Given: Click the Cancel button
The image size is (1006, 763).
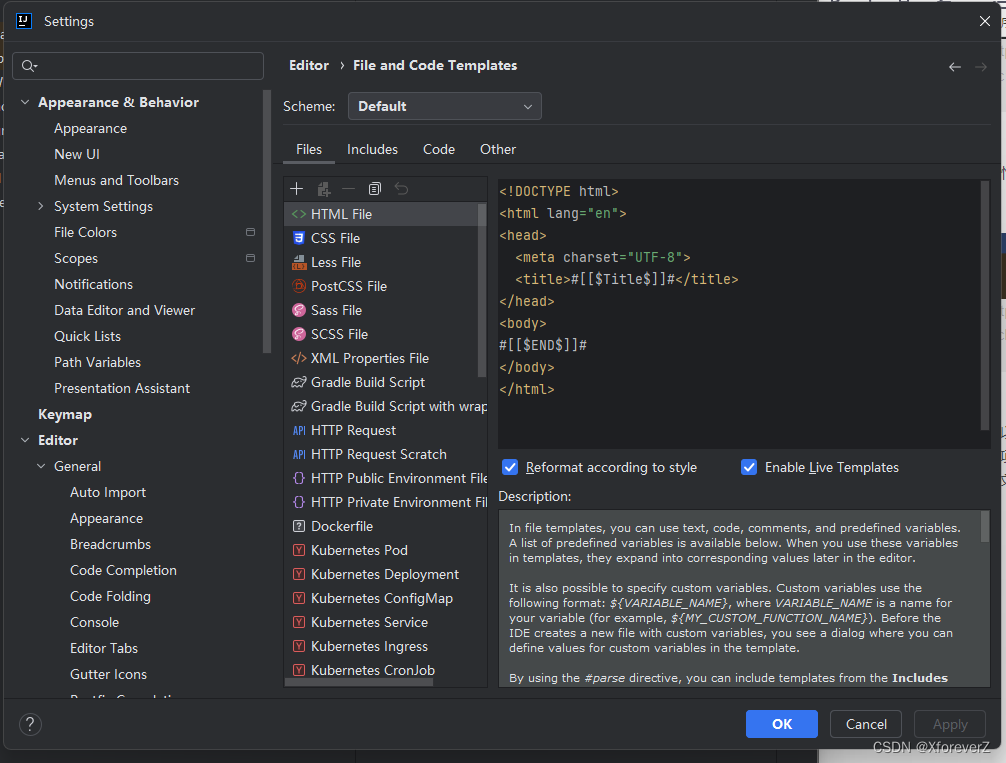Looking at the screenshot, I should click(x=865, y=724).
